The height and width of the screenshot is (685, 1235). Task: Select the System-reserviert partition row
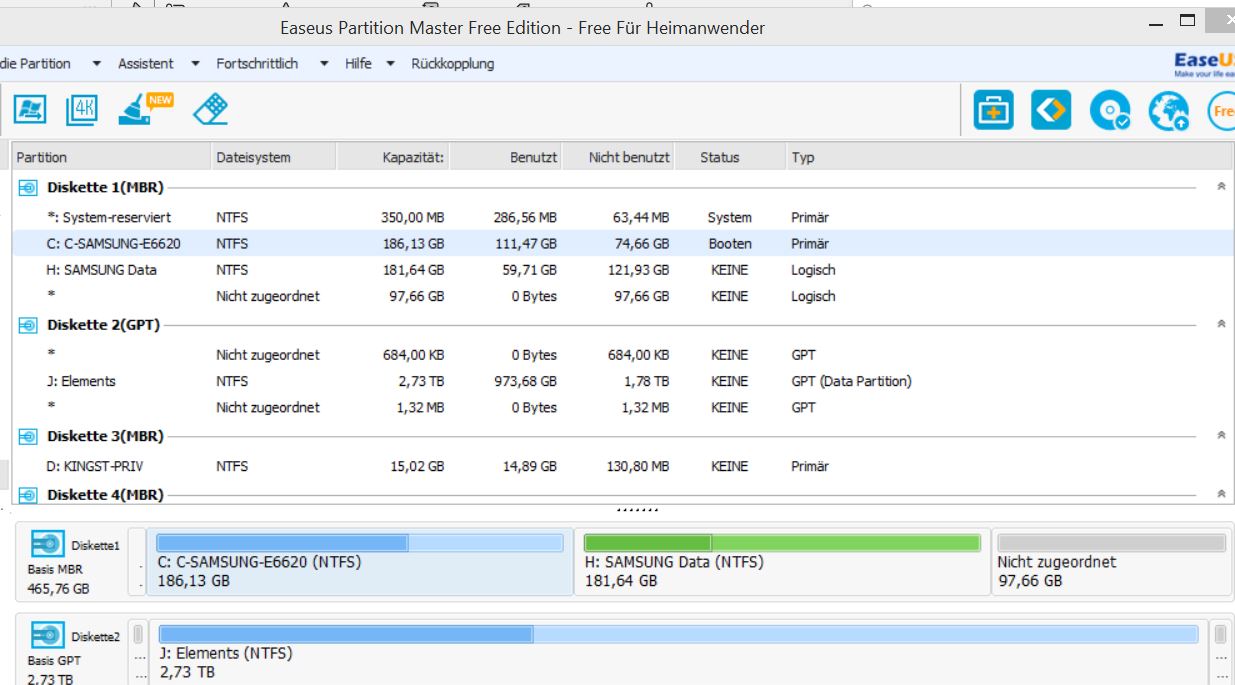click(622, 217)
